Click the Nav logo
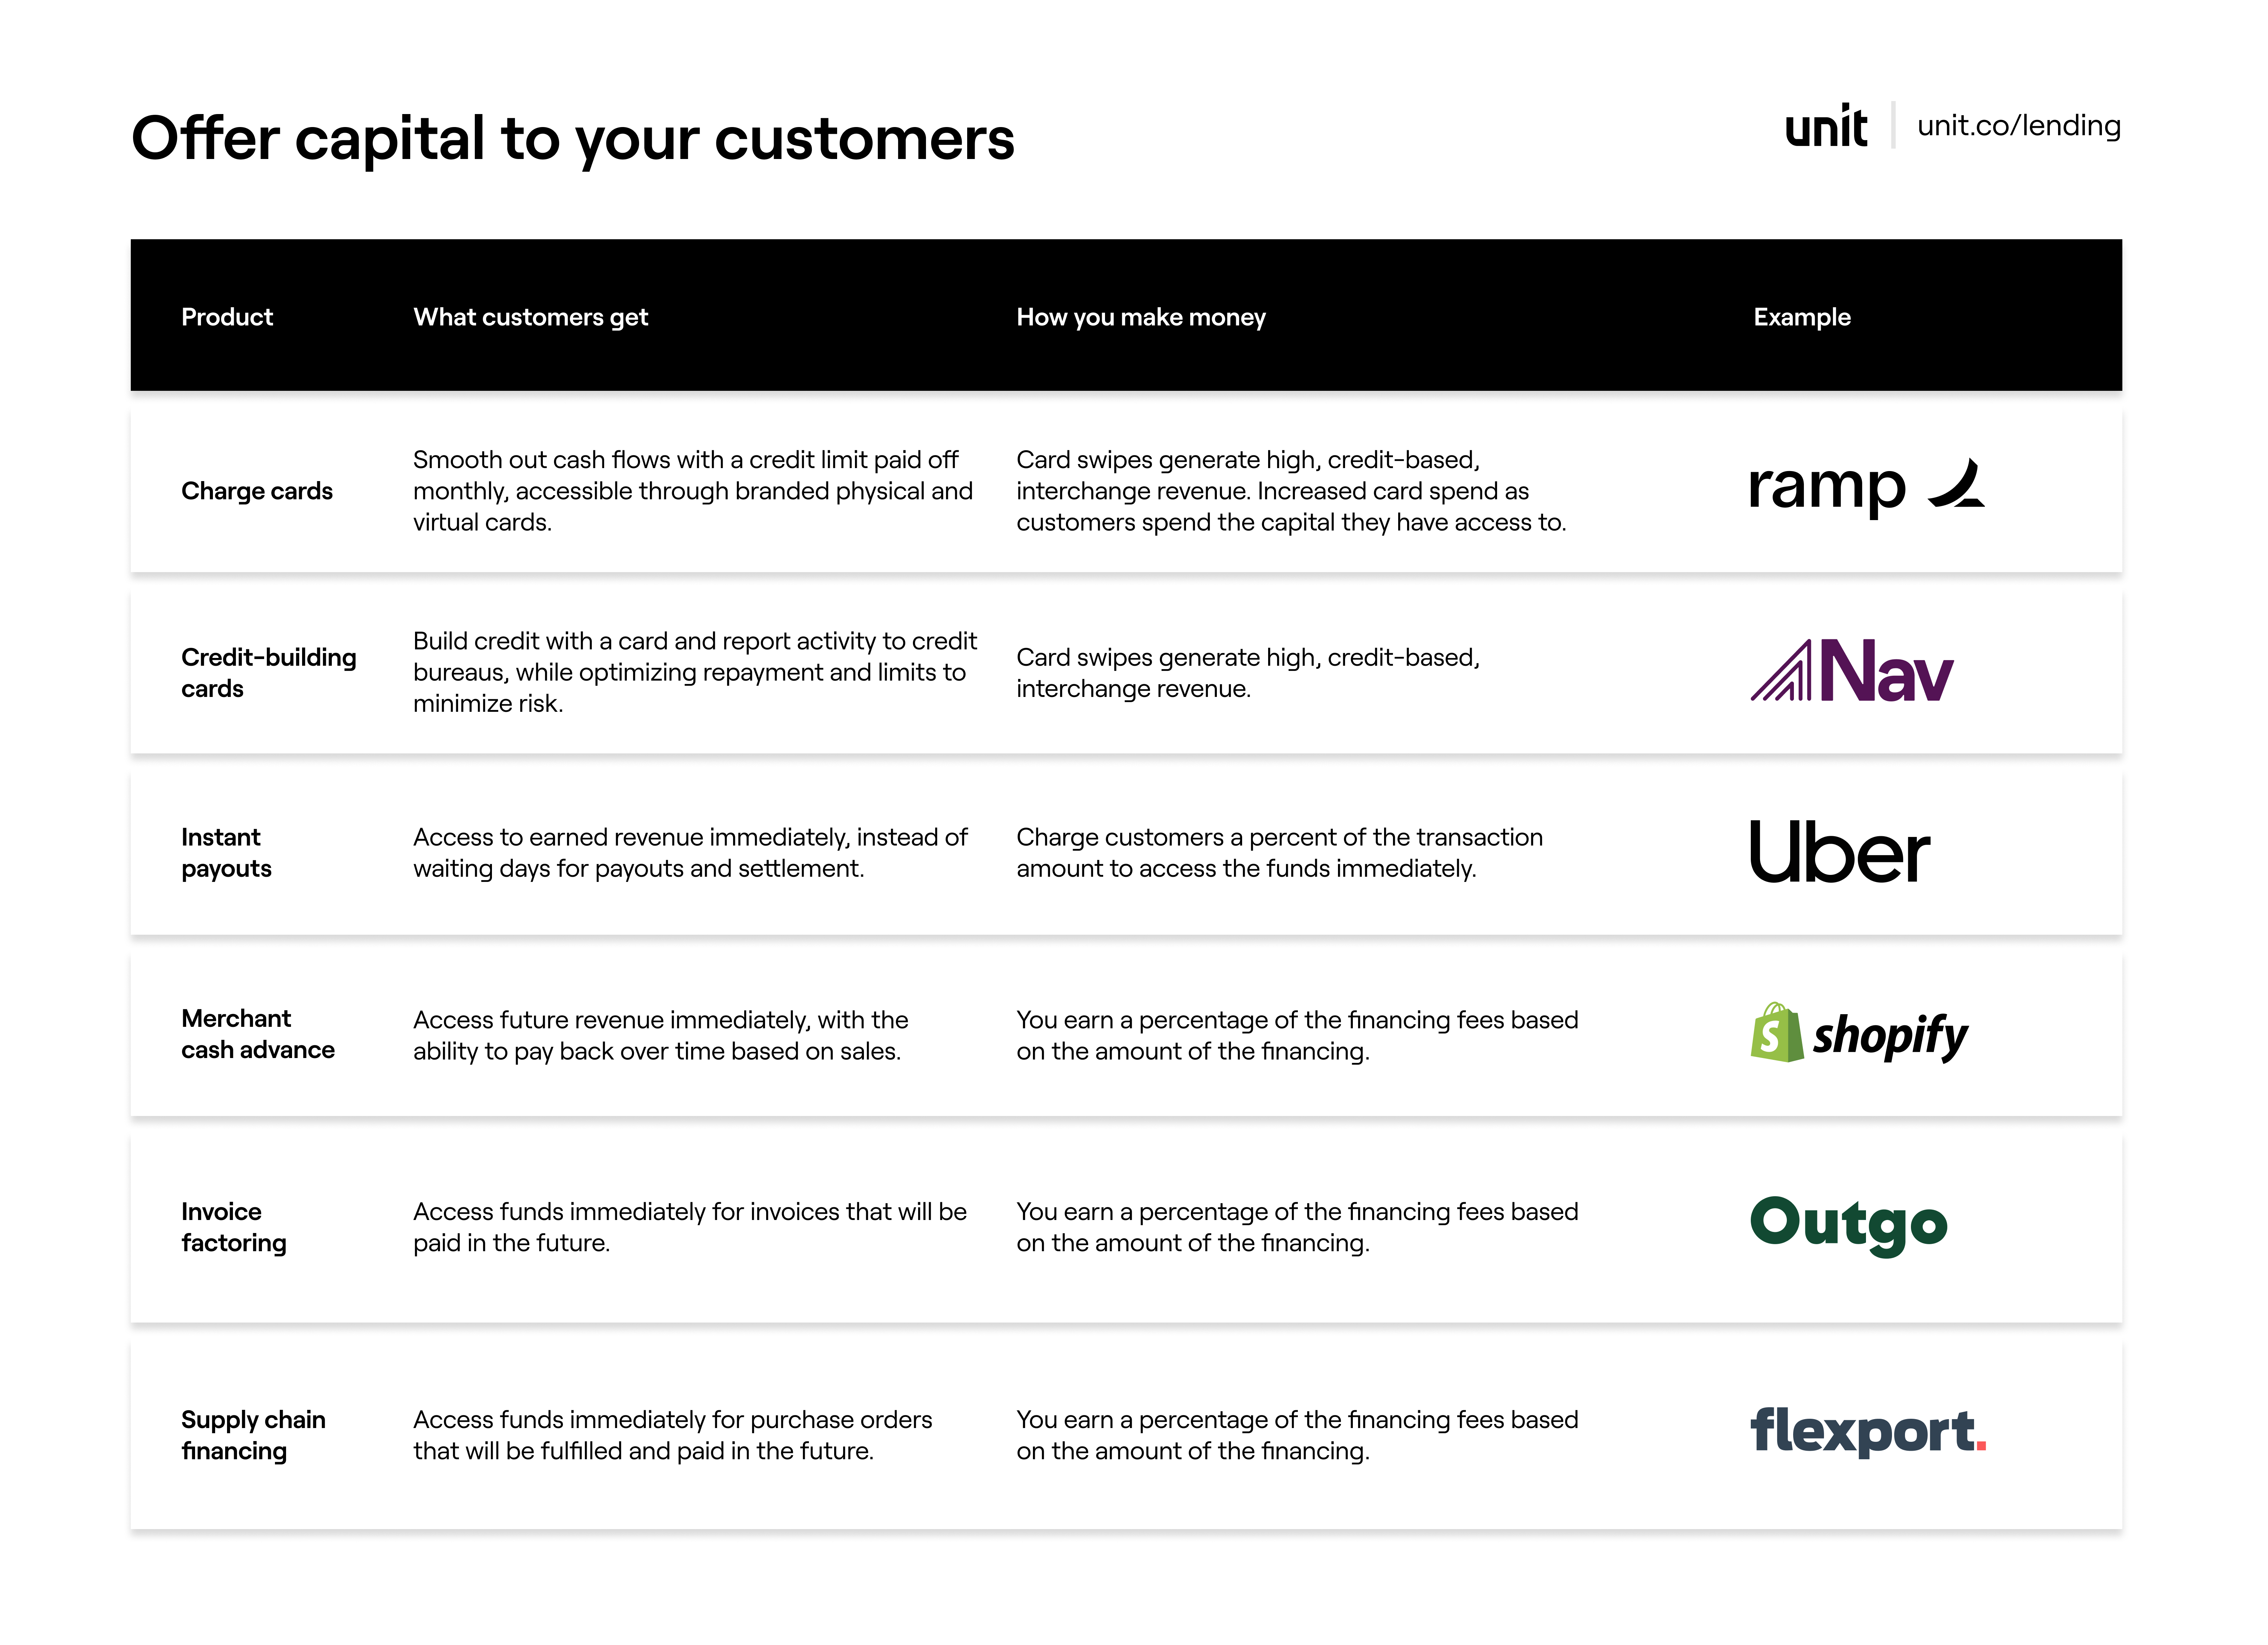This screenshot has width=2268, height=1645. [1851, 671]
